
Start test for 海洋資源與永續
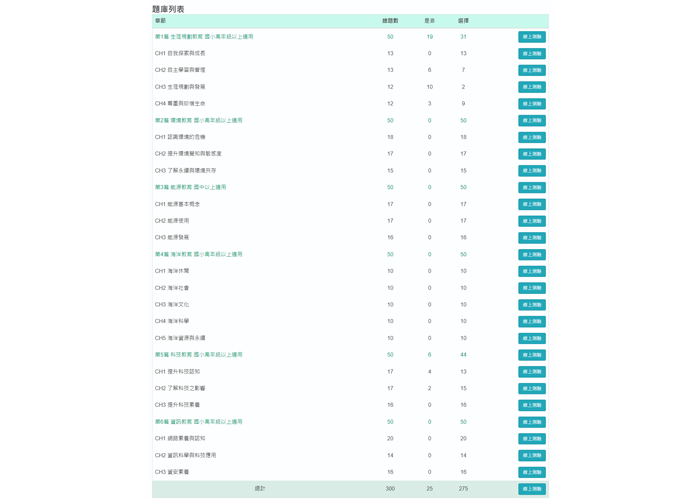tap(531, 338)
